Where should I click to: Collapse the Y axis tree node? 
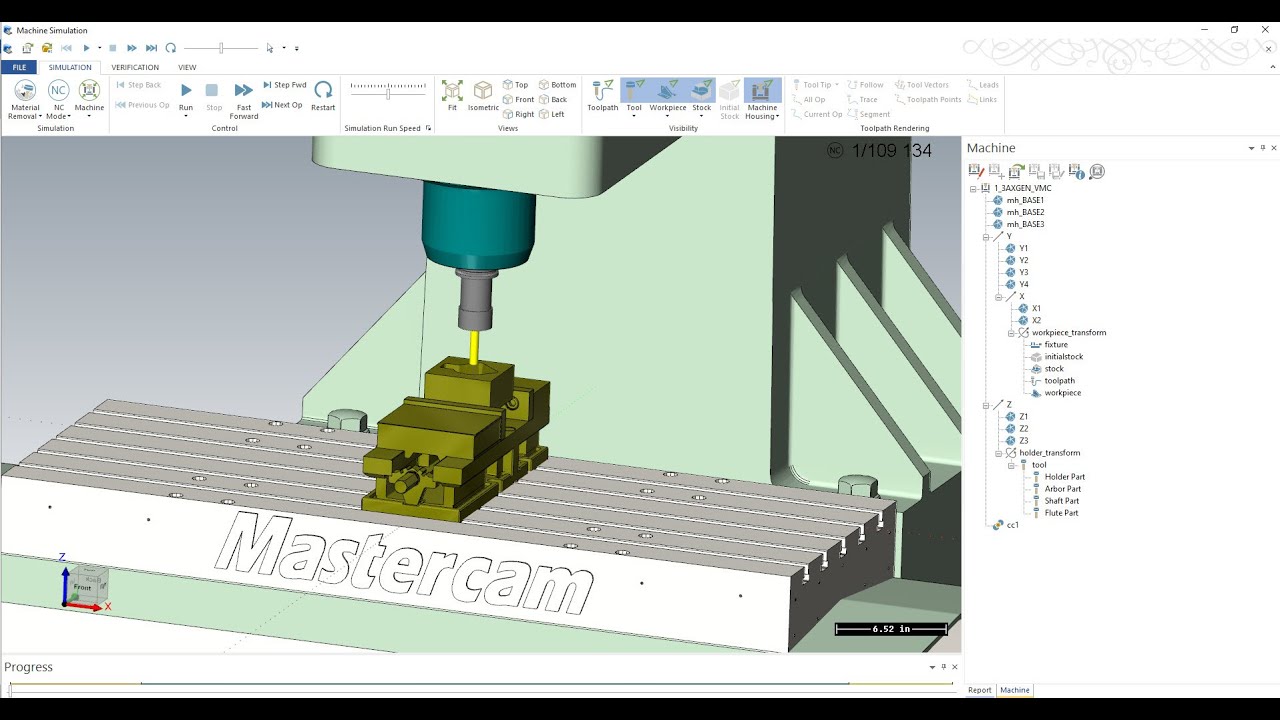pyautogui.click(x=986, y=236)
